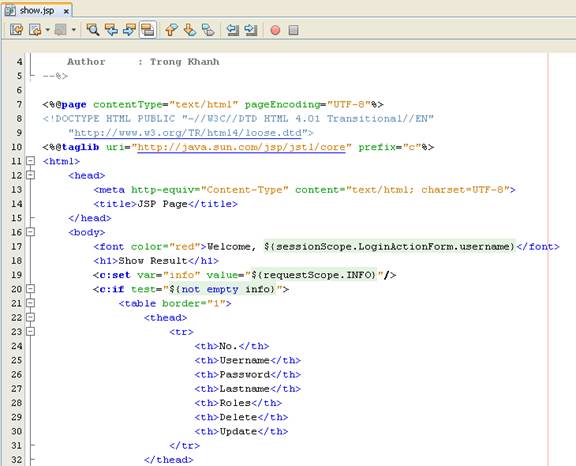The image size is (576, 466).
Task: Open the Forward navigation dropdown arrow
Action: (73, 29)
